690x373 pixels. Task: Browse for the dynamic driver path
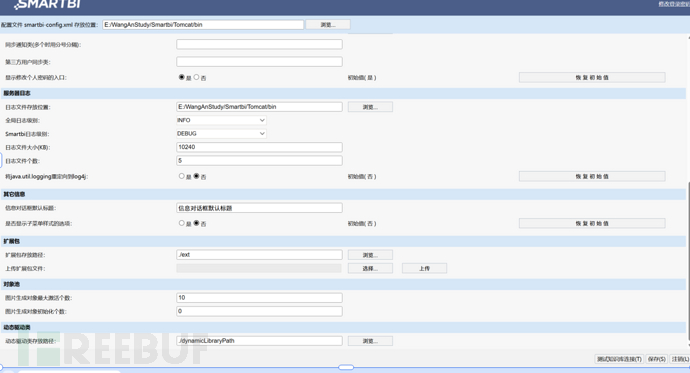click(x=370, y=341)
